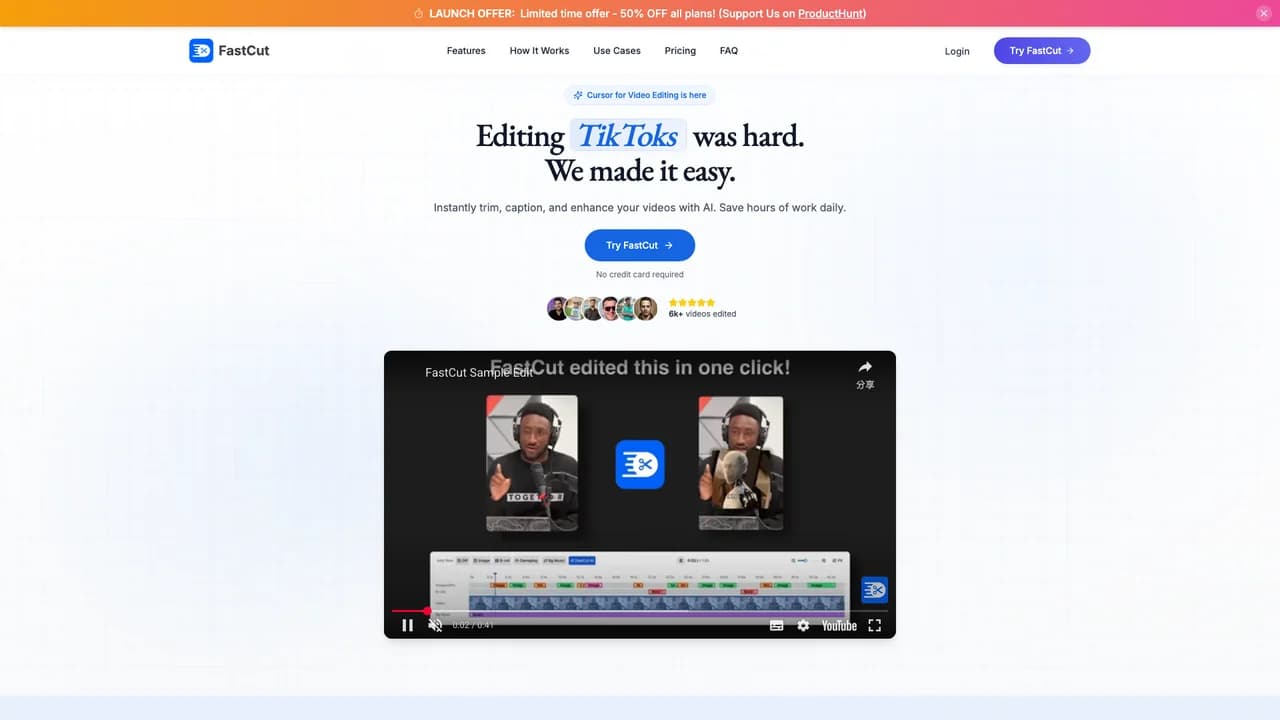The width and height of the screenshot is (1280, 720).
Task: Unmute the video player
Action: [435, 625]
